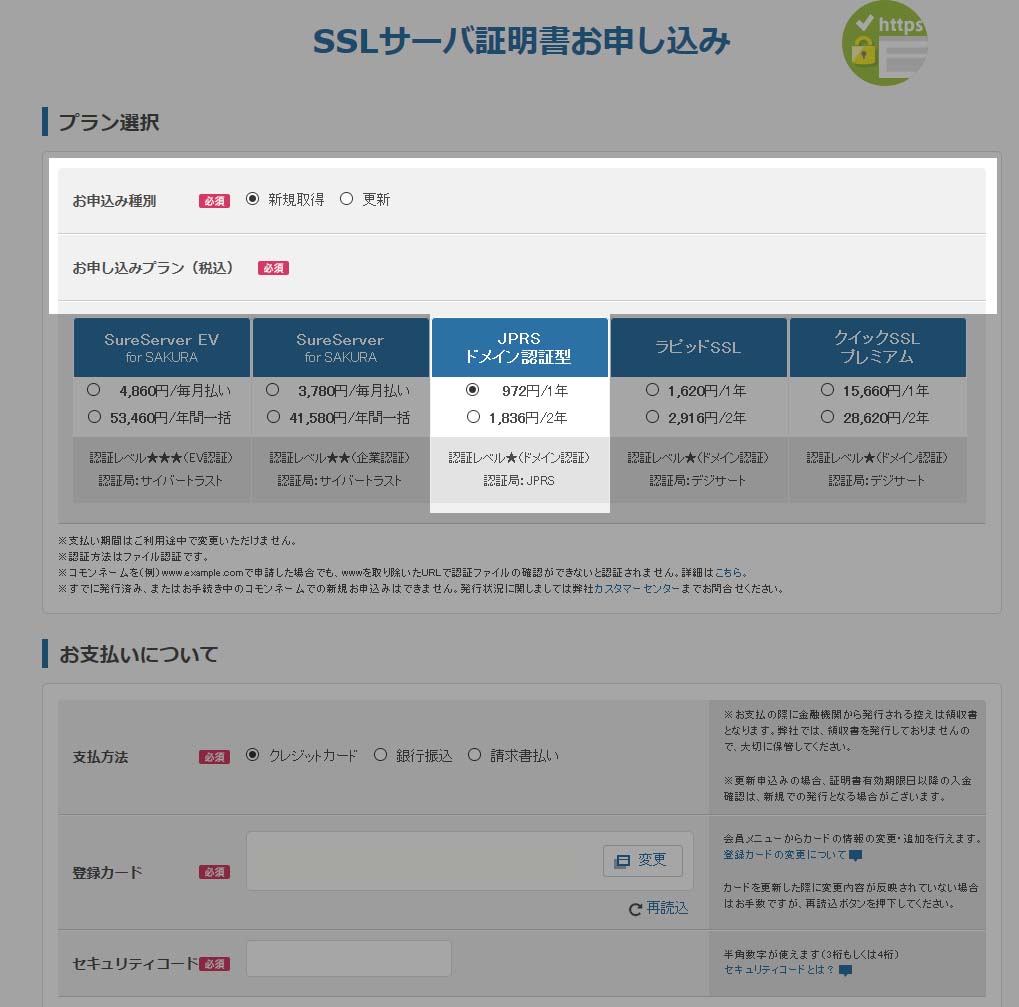The width and height of the screenshot is (1019, 1007).
Task: Select クイックSSL 15,660円/1年 plan
Action: [x=827, y=390]
